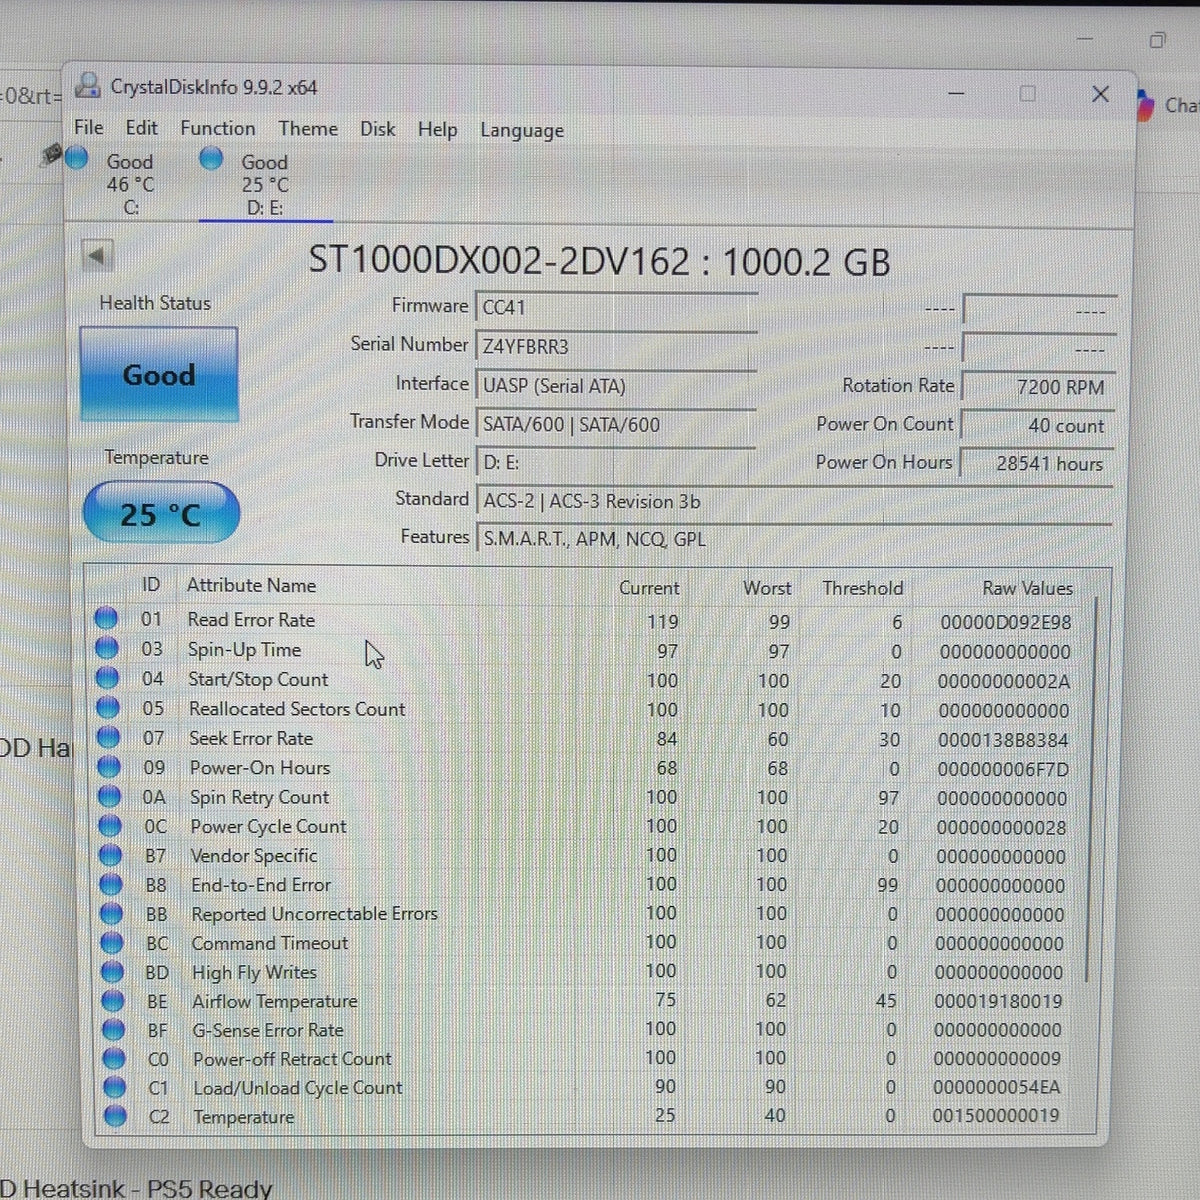Viewport: 1200px width, 1200px height.
Task: Click status icon for Read Error Rate
Action: (106, 619)
